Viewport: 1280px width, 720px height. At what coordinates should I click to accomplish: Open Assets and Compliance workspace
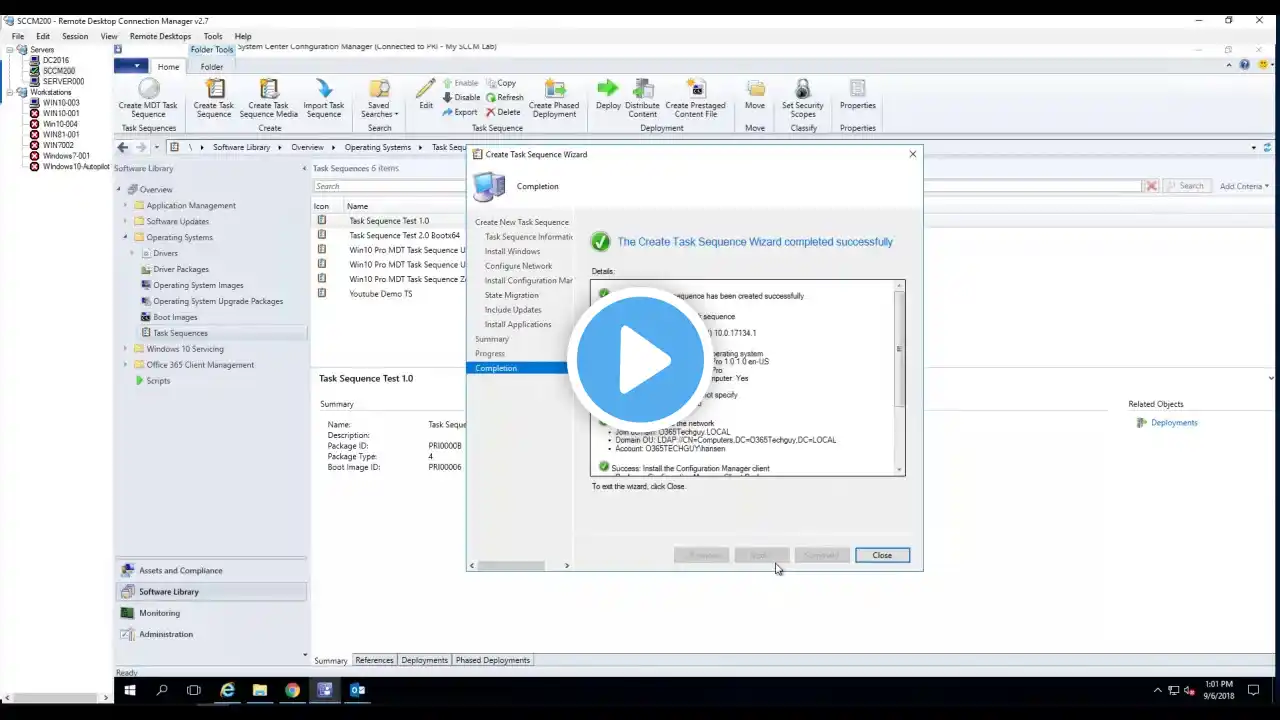[211, 571]
